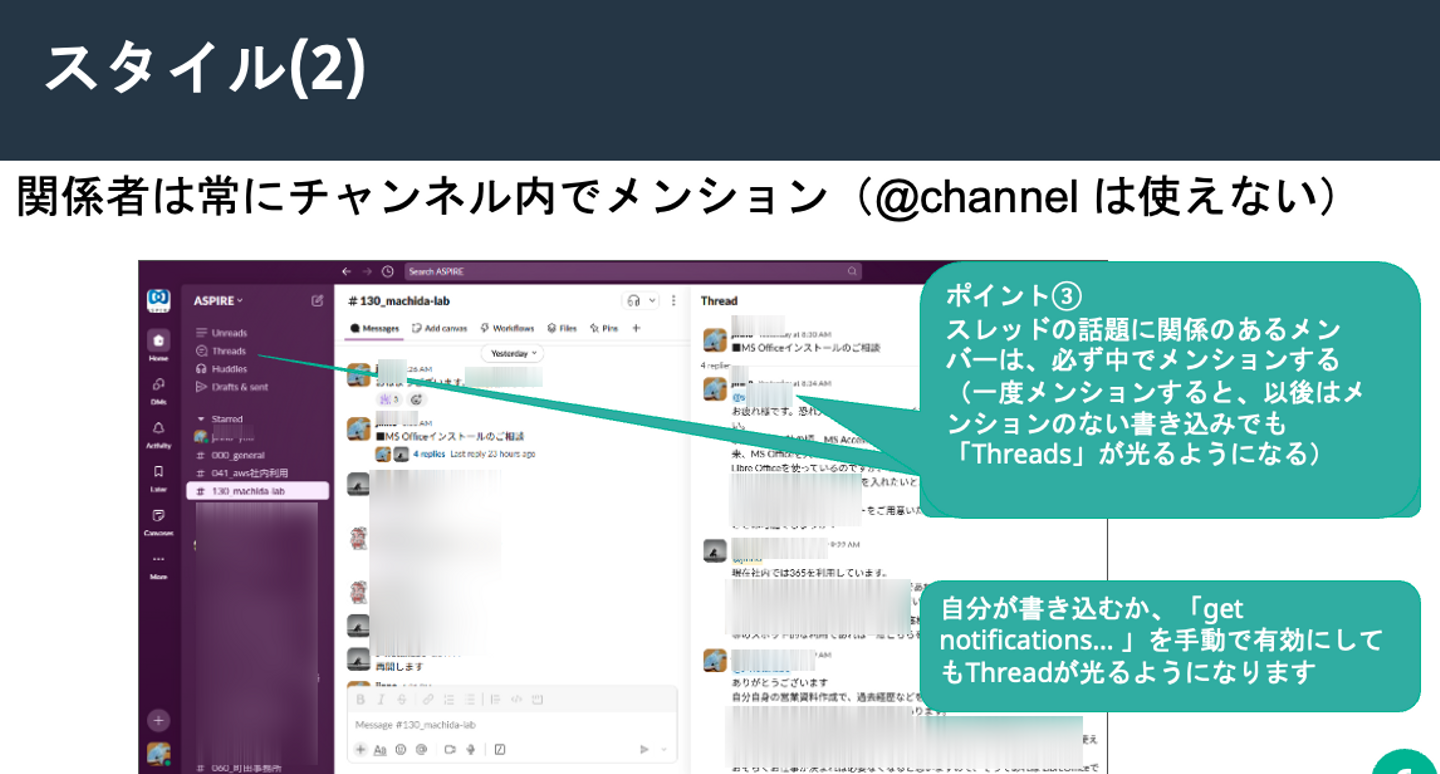Open the history clock icon
Screen dimensions: 1440x774
387,271
